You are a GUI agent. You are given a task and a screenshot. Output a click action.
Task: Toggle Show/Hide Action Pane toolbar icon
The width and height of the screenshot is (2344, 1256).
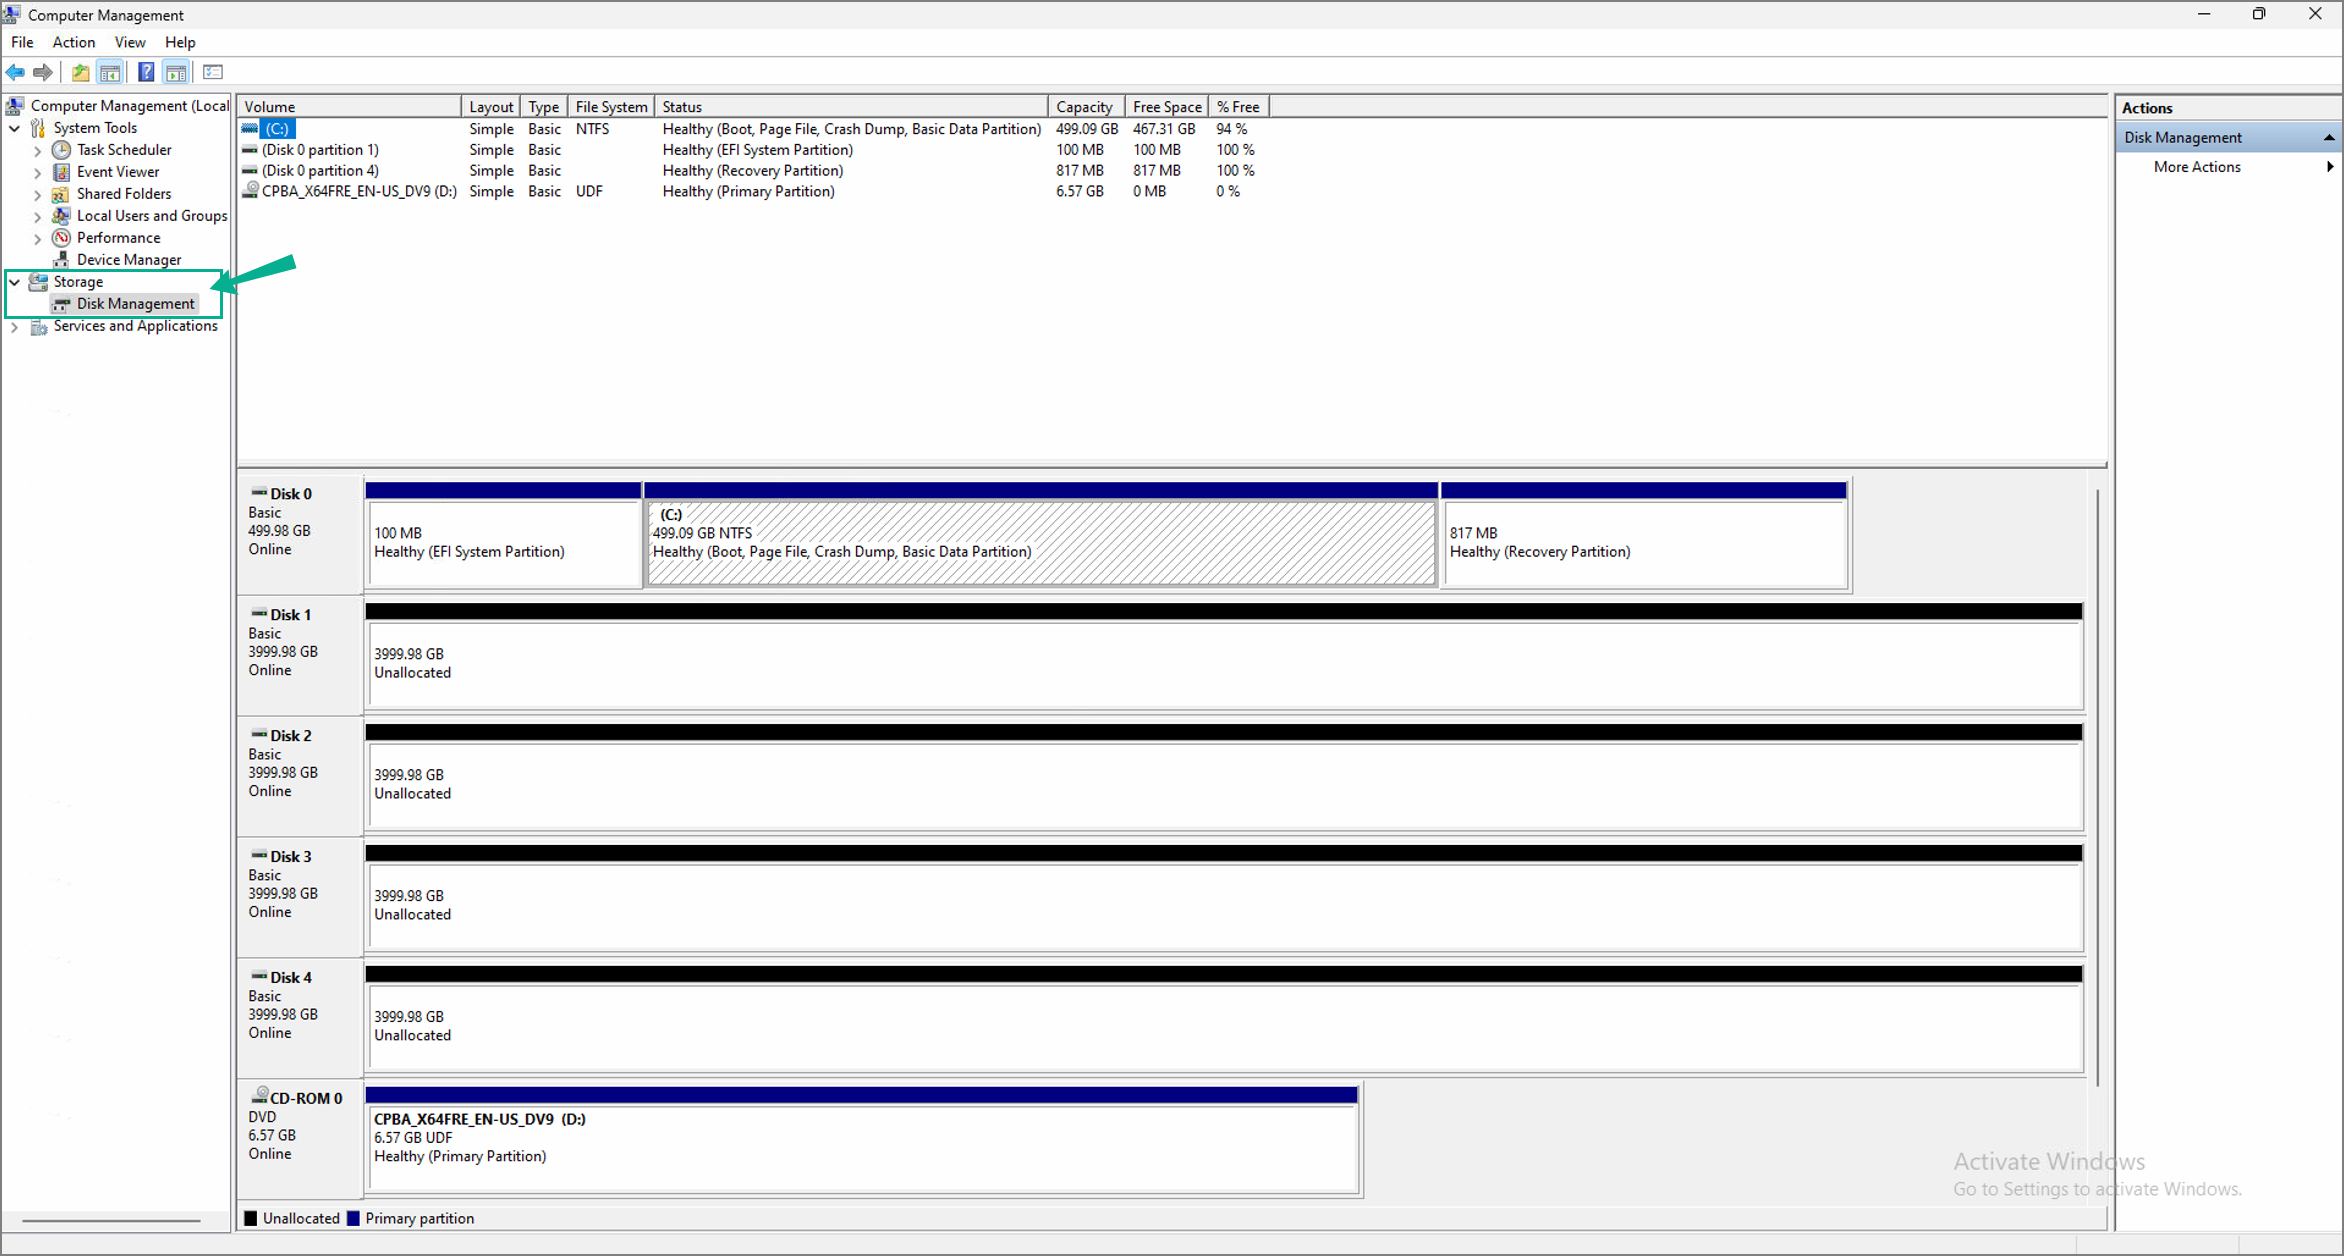point(176,72)
